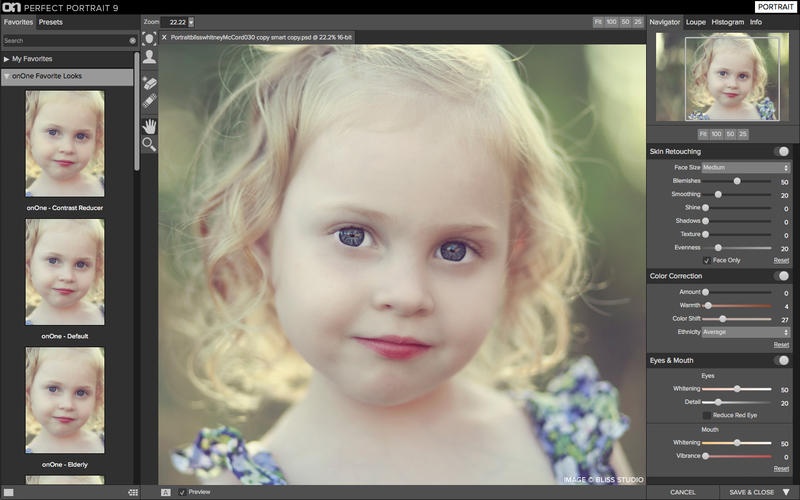The image size is (800, 500).
Task: Click the Mouth Vibrance slider handle
Action: coord(705,456)
